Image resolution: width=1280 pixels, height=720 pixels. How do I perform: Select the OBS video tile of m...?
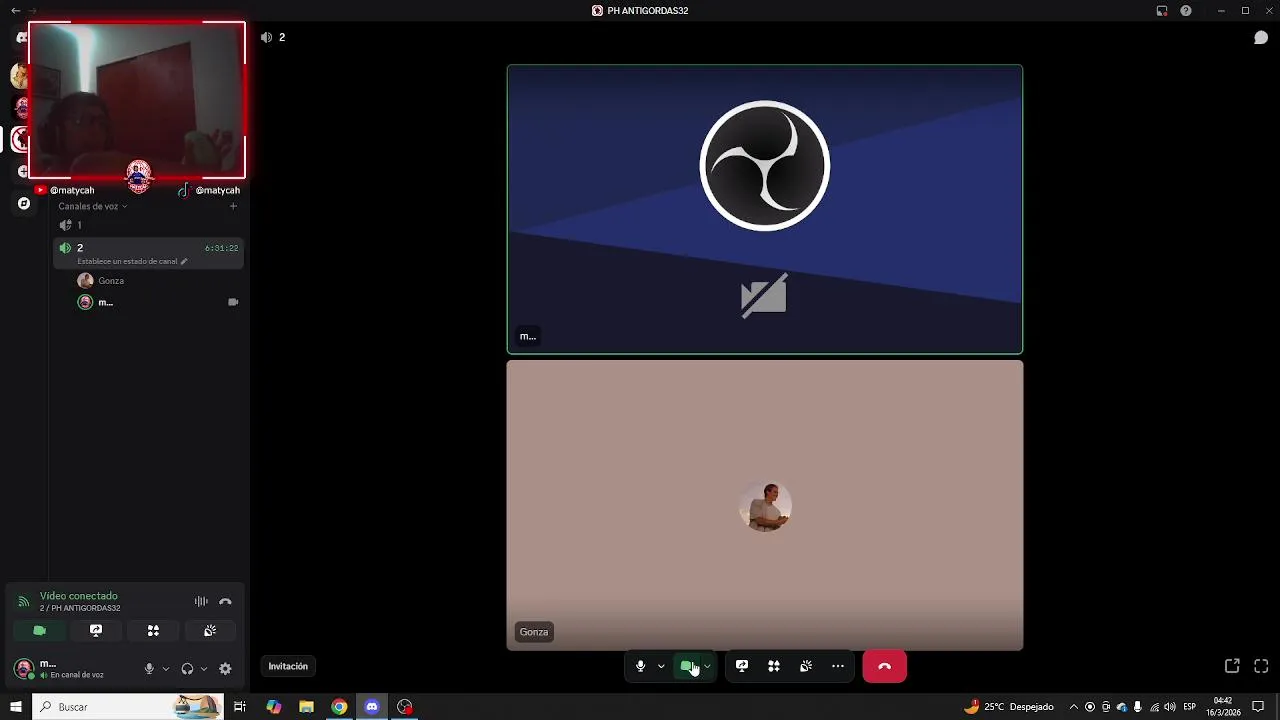coord(765,209)
